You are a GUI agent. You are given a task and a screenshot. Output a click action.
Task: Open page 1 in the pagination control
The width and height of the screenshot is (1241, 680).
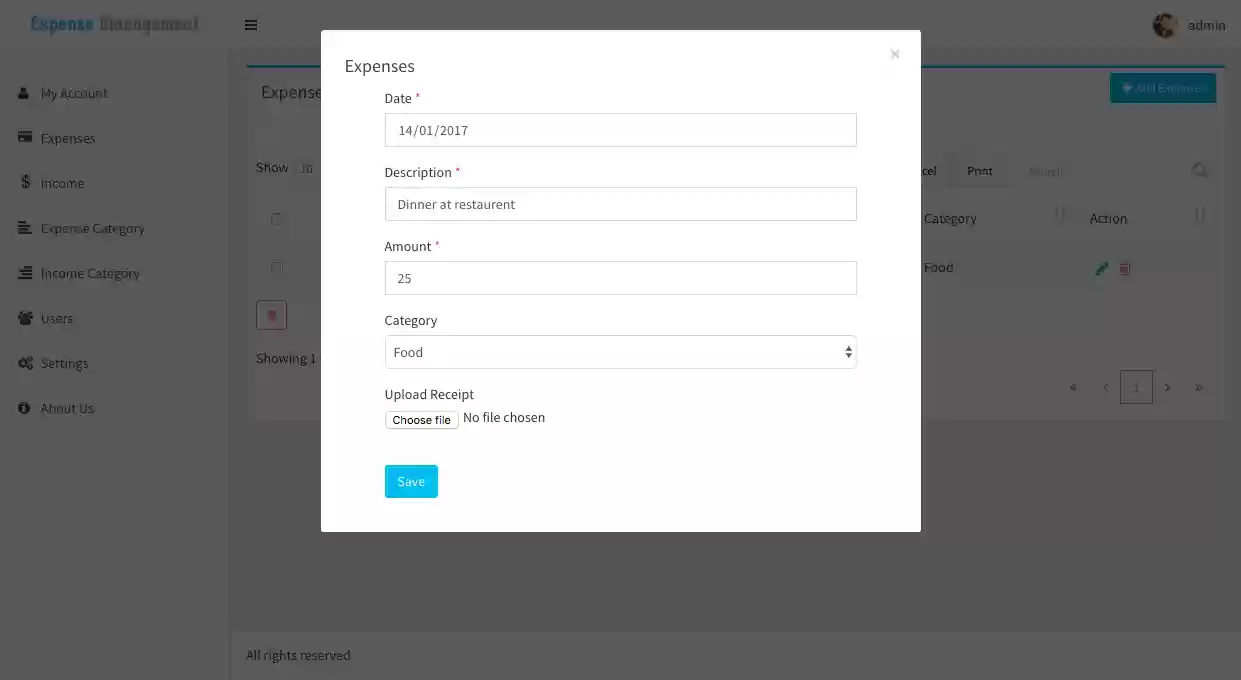(1136, 387)
